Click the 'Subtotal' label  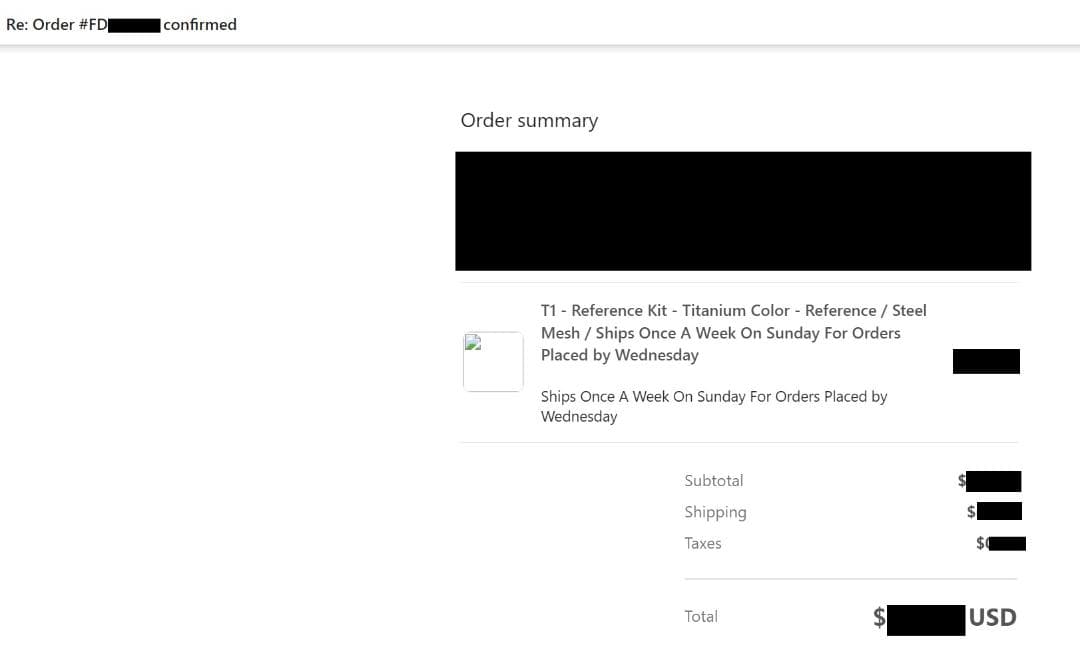[714, 480]
